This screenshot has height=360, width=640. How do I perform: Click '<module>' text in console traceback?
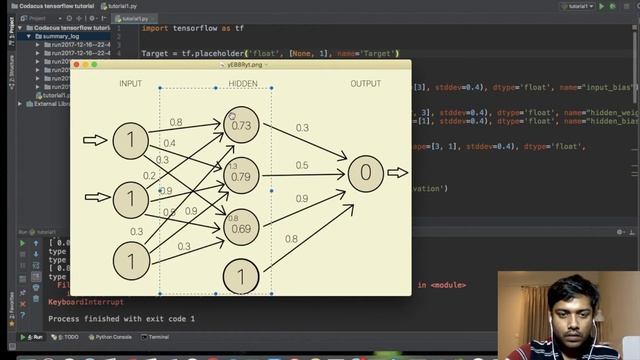coord(448,285)
